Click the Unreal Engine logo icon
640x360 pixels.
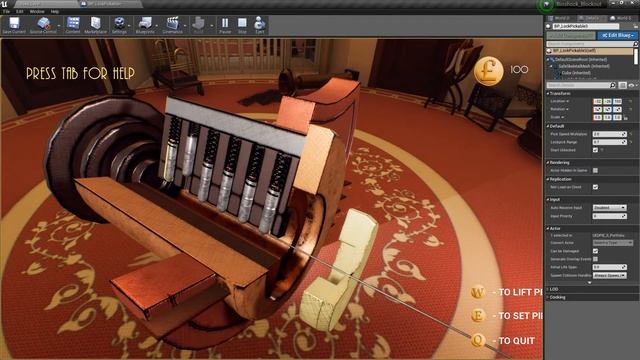tap(4, 4)
